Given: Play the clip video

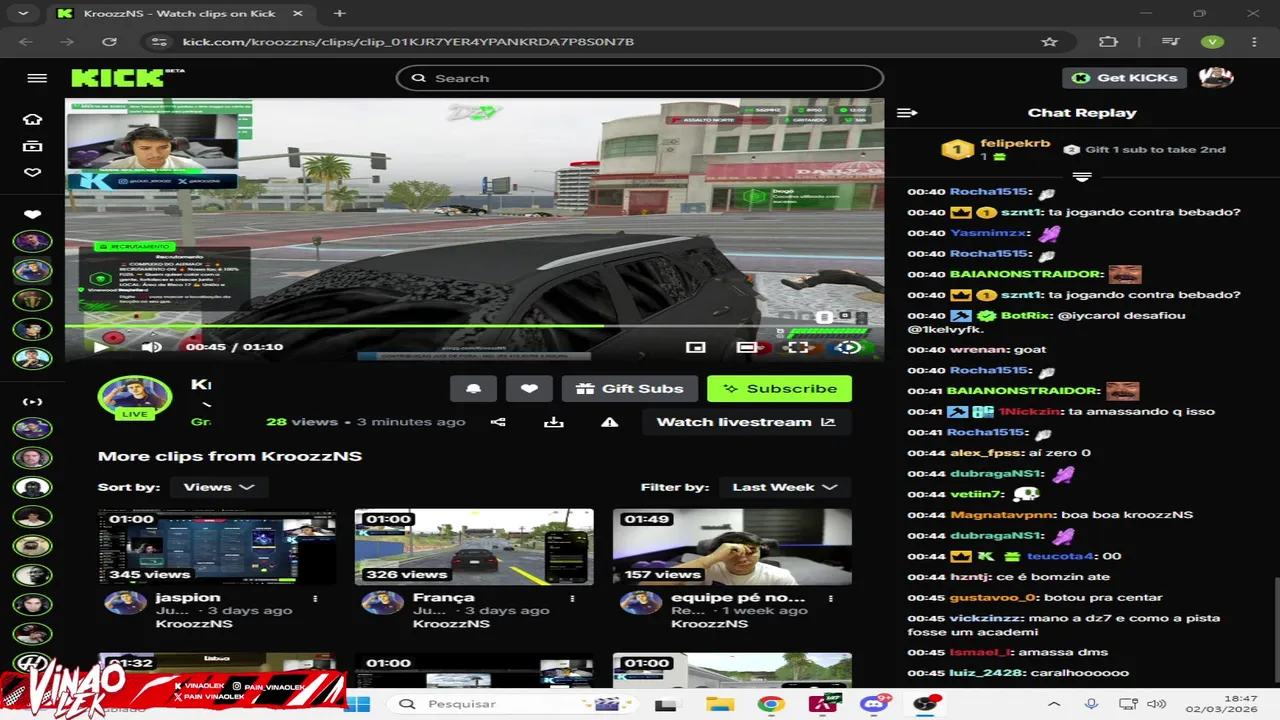Looking at the screenshot, I should click(102, 347).
